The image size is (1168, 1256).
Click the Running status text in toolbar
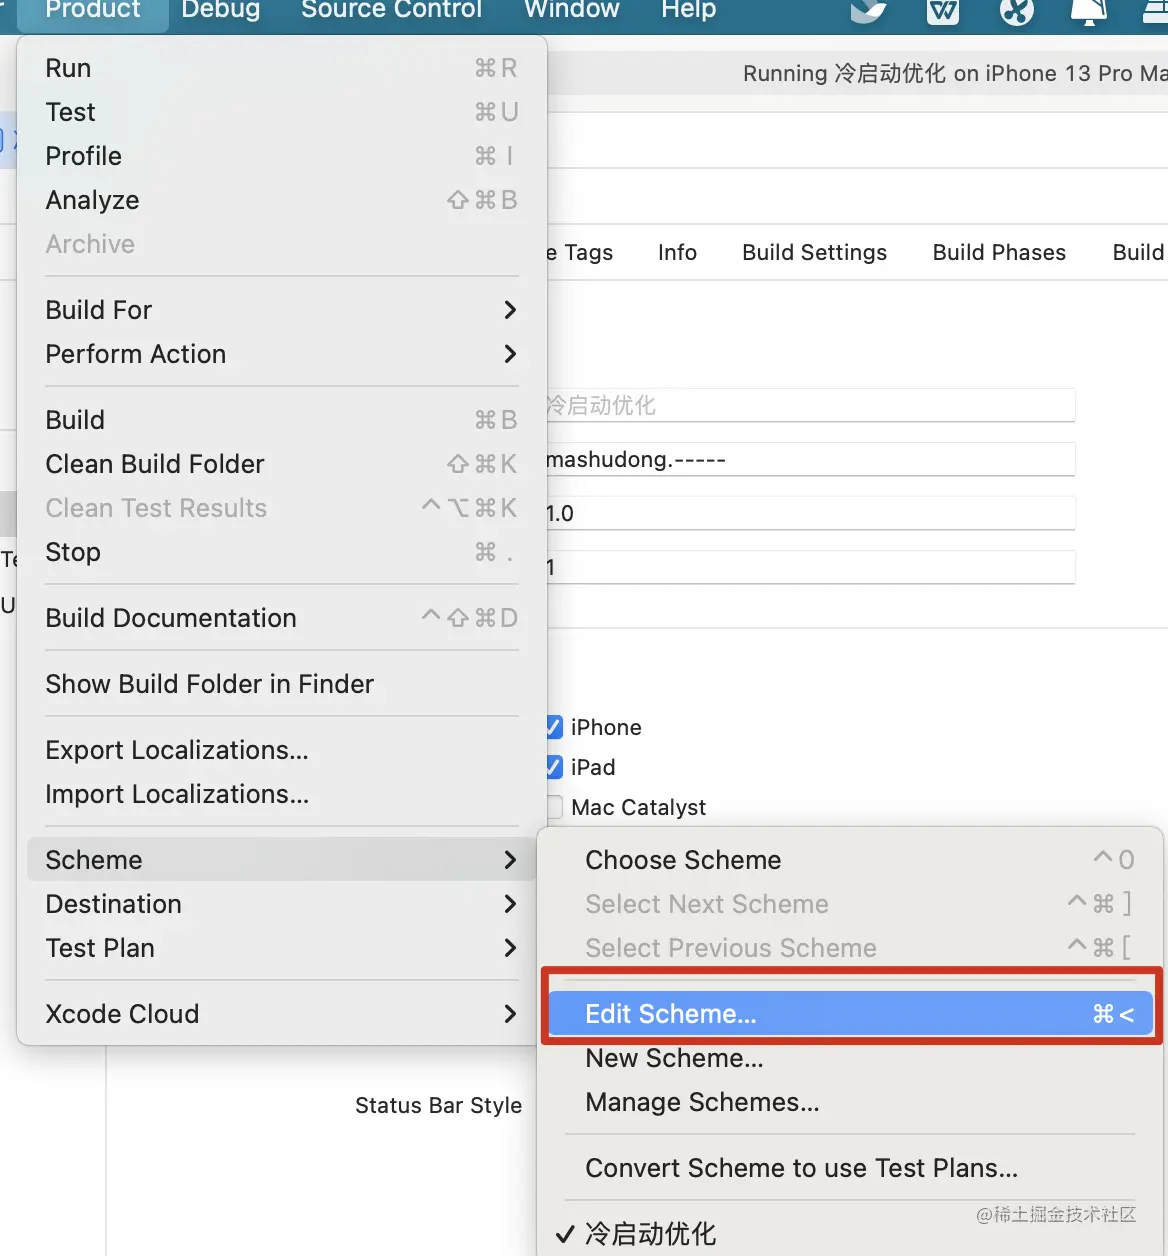pyautogui.click(x=955, y=73)
